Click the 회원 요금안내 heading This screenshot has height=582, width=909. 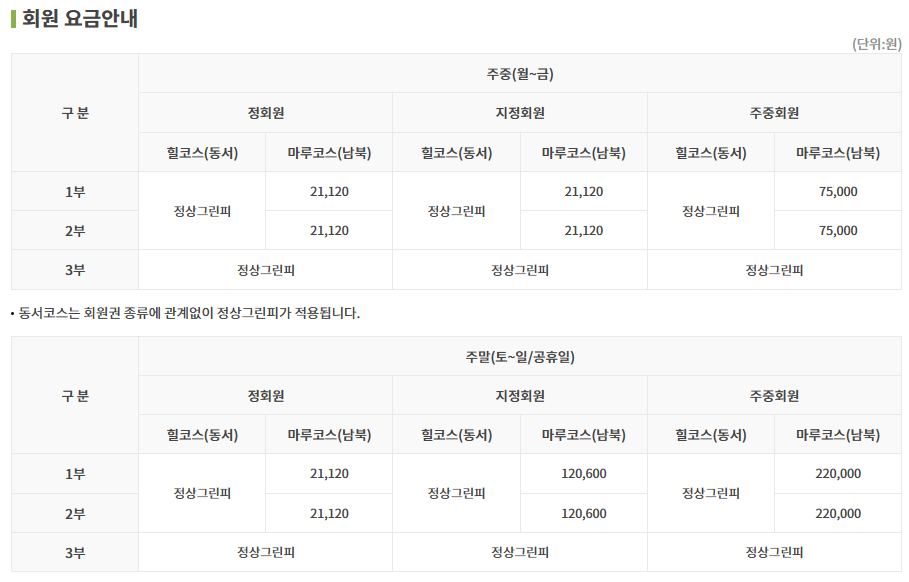point(79,18)
